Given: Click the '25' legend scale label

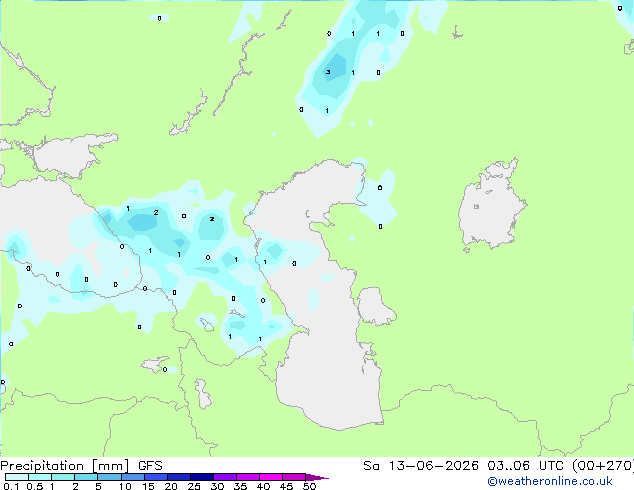Looking at the screenshot, I should point(194,486).
